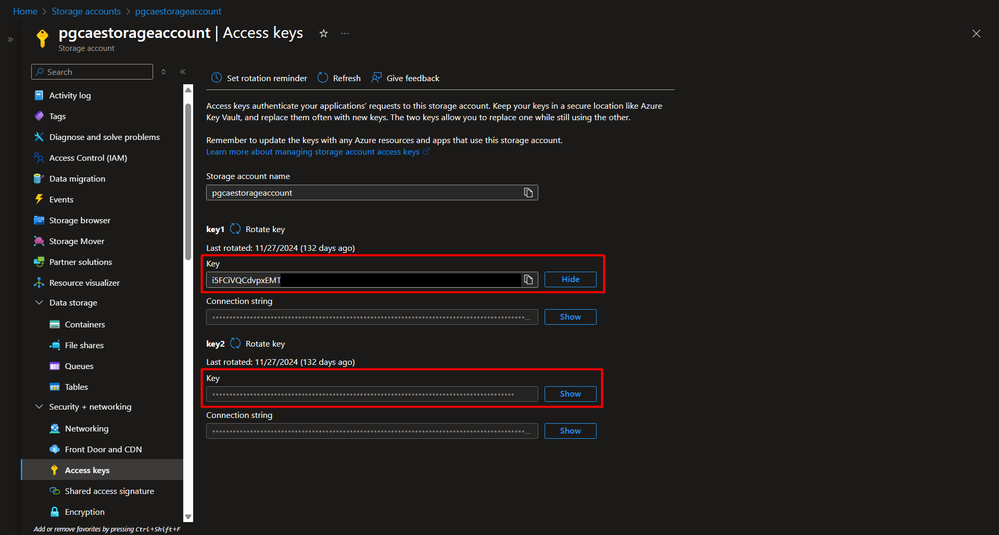Copy key1 value to clipboard
Viewport: 999px width, 535px height.
click(x=528, y=280)
